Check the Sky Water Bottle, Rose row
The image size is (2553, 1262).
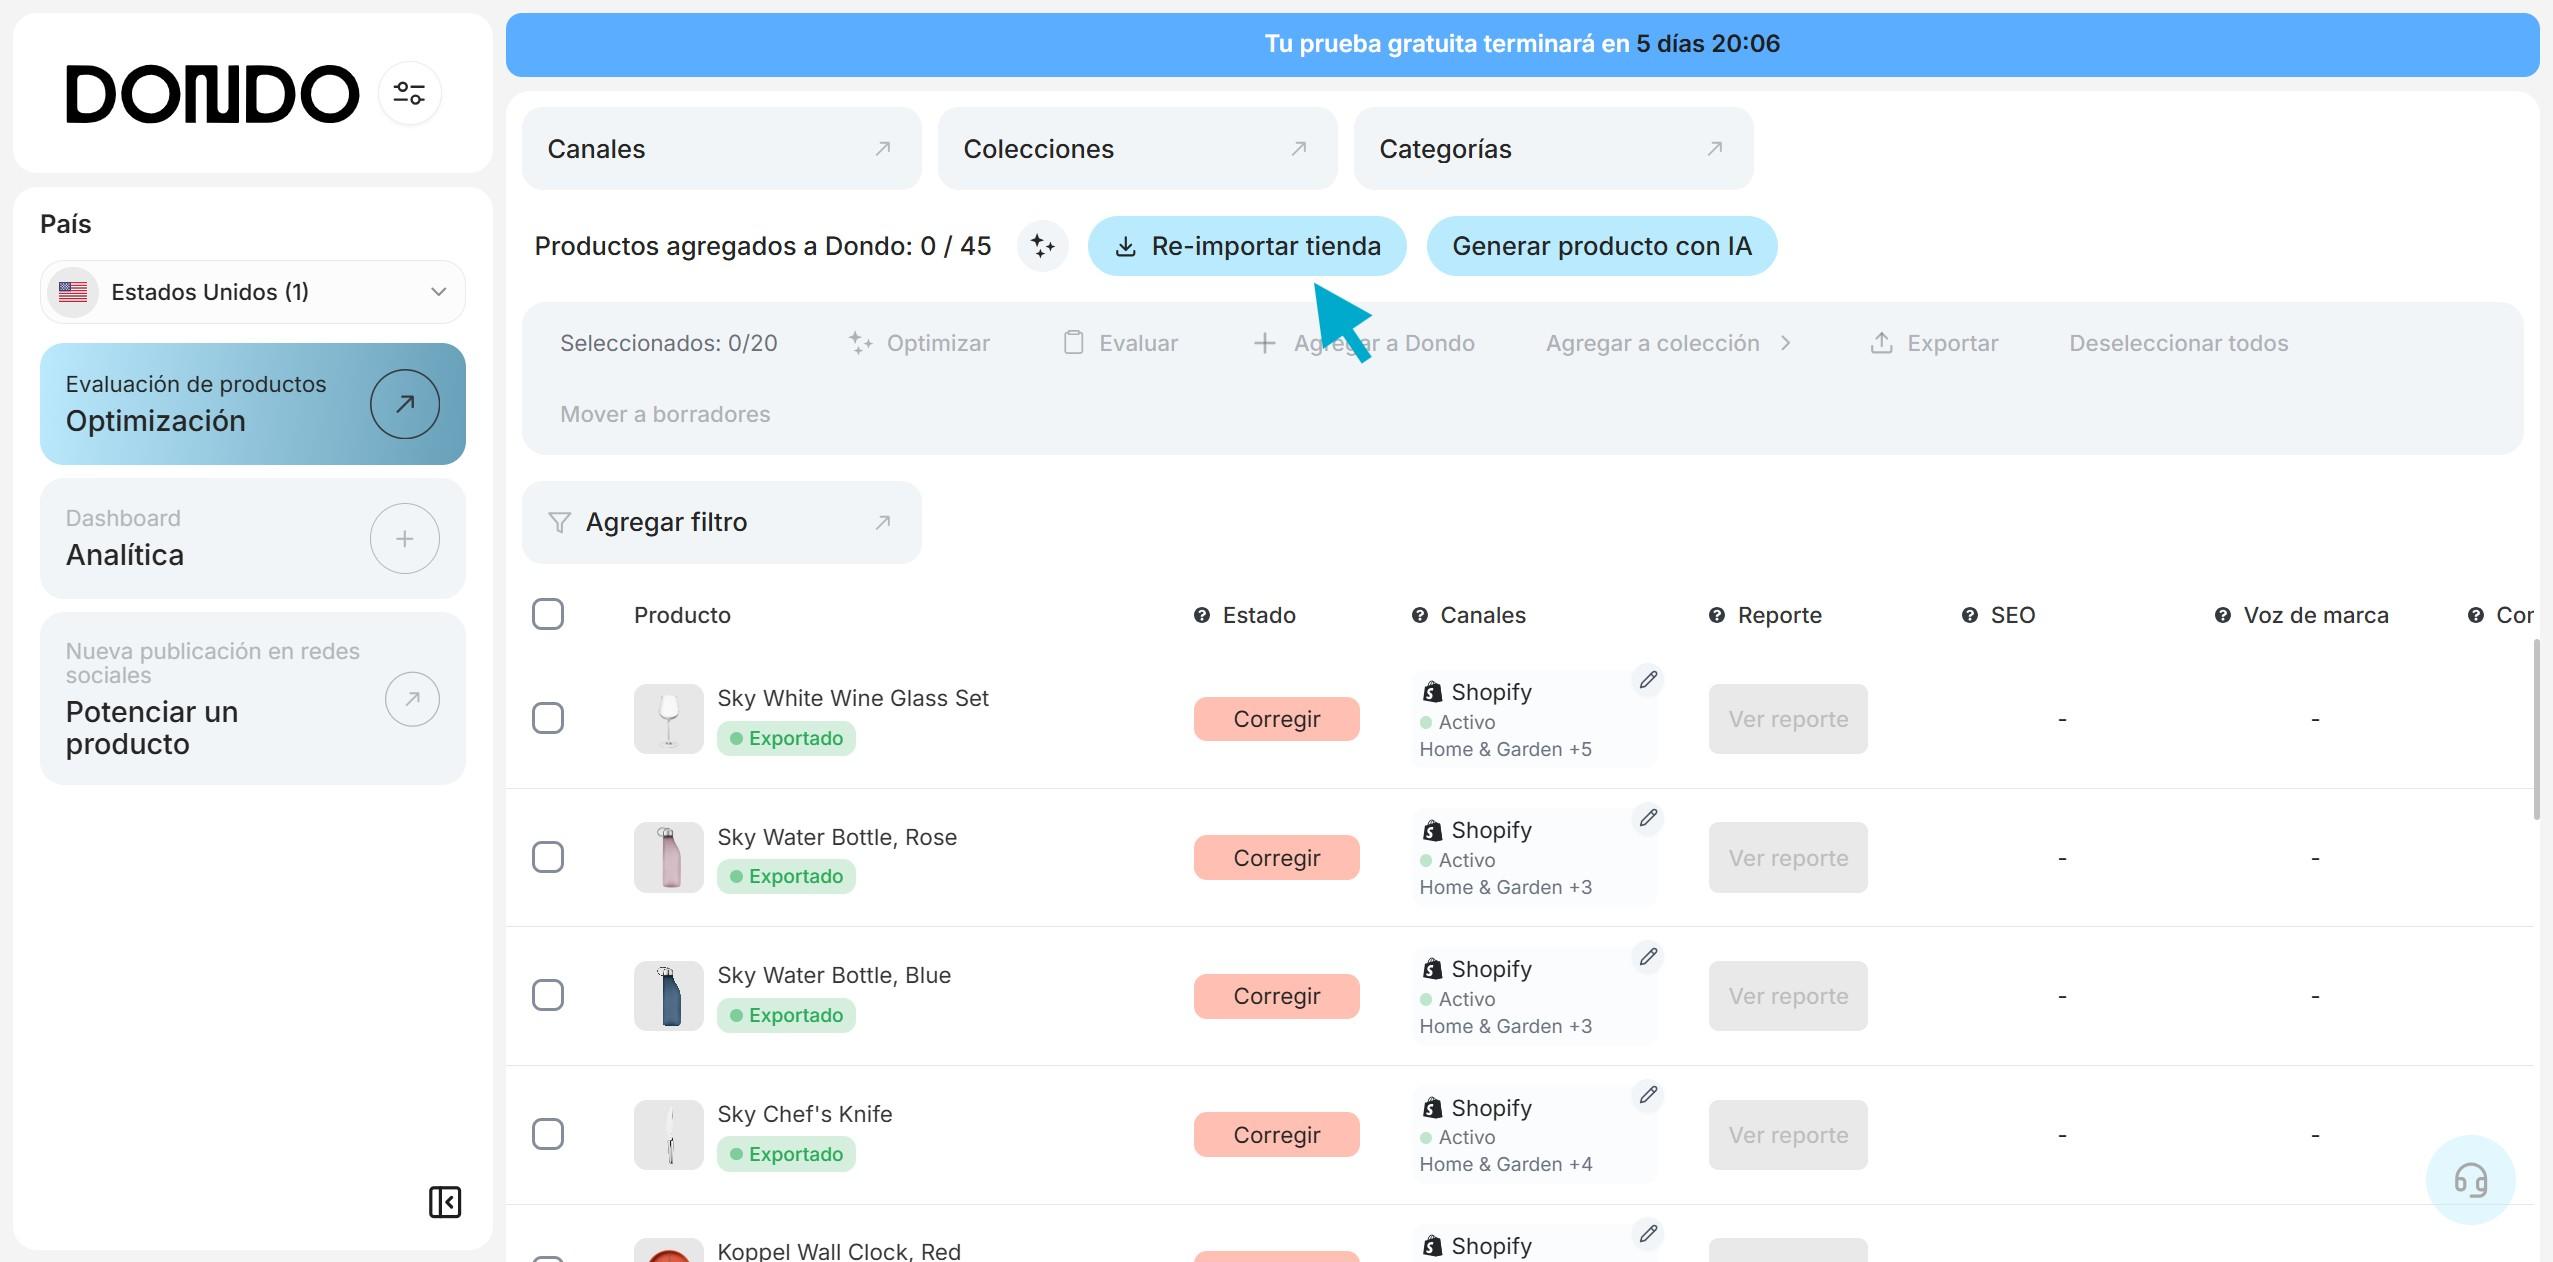548,857
